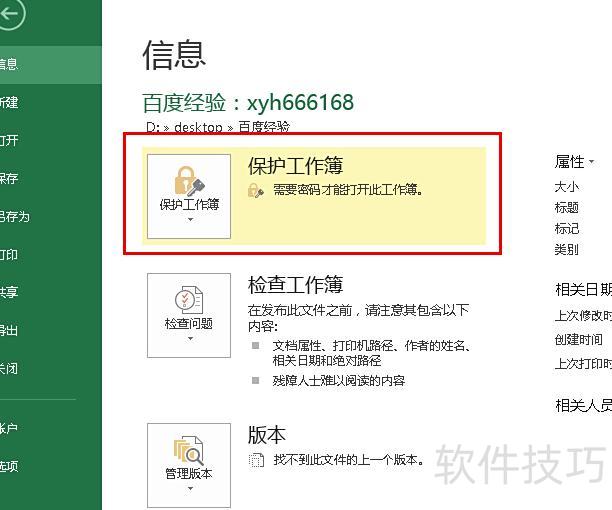Screen dimensions: 612x510
Task: Click the 标记 property label
Action: pos(566,229)
